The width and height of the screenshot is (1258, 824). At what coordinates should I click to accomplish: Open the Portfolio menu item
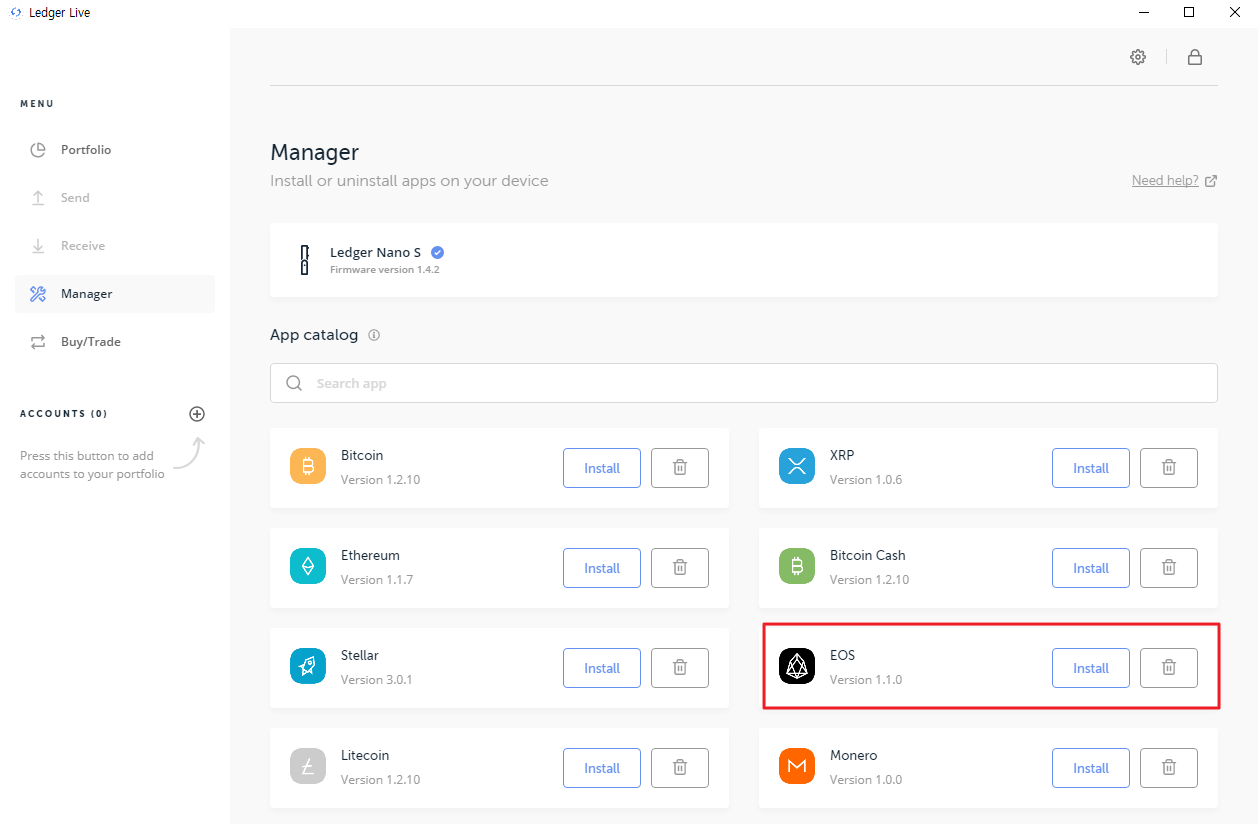[115, 150]
